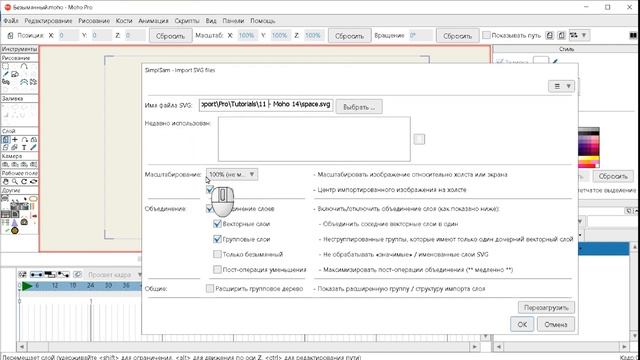Click the first timeline channel icon
The width and height of the screenshot is (640, 360).
23,274
